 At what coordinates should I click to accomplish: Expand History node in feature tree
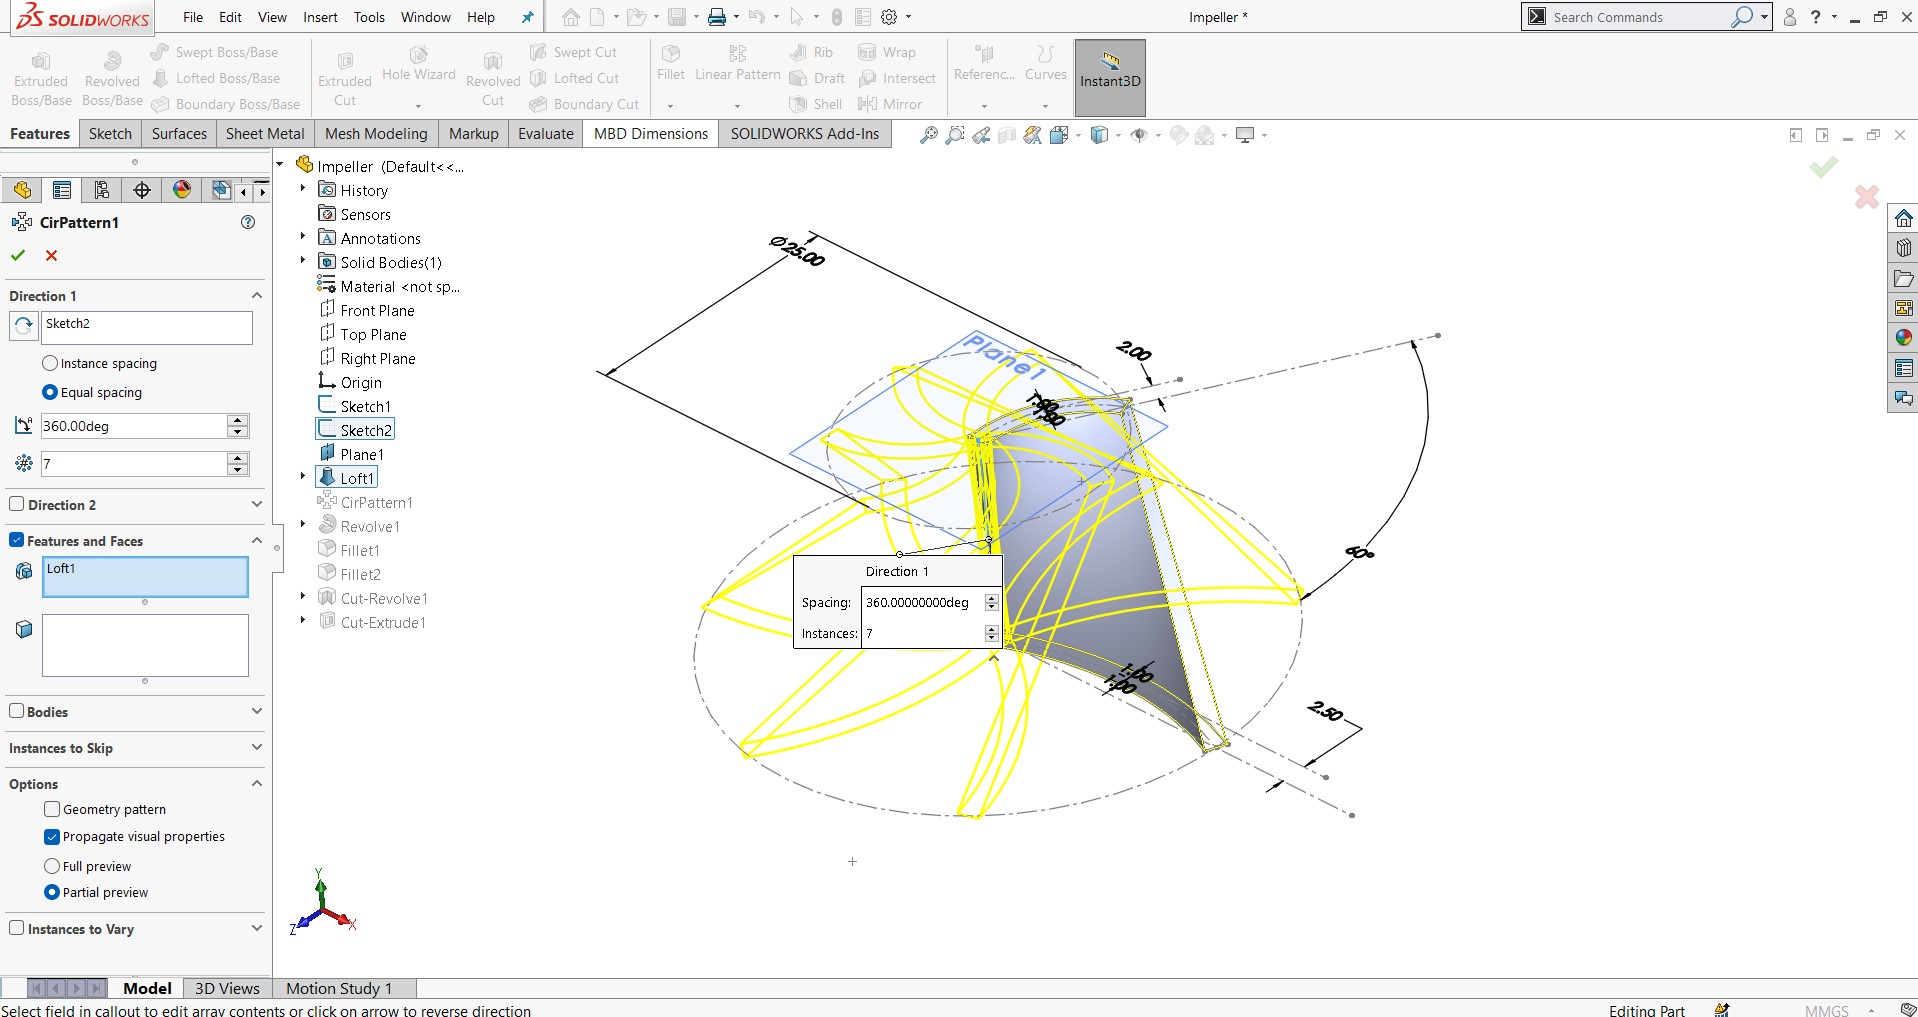tap(303, 188)
